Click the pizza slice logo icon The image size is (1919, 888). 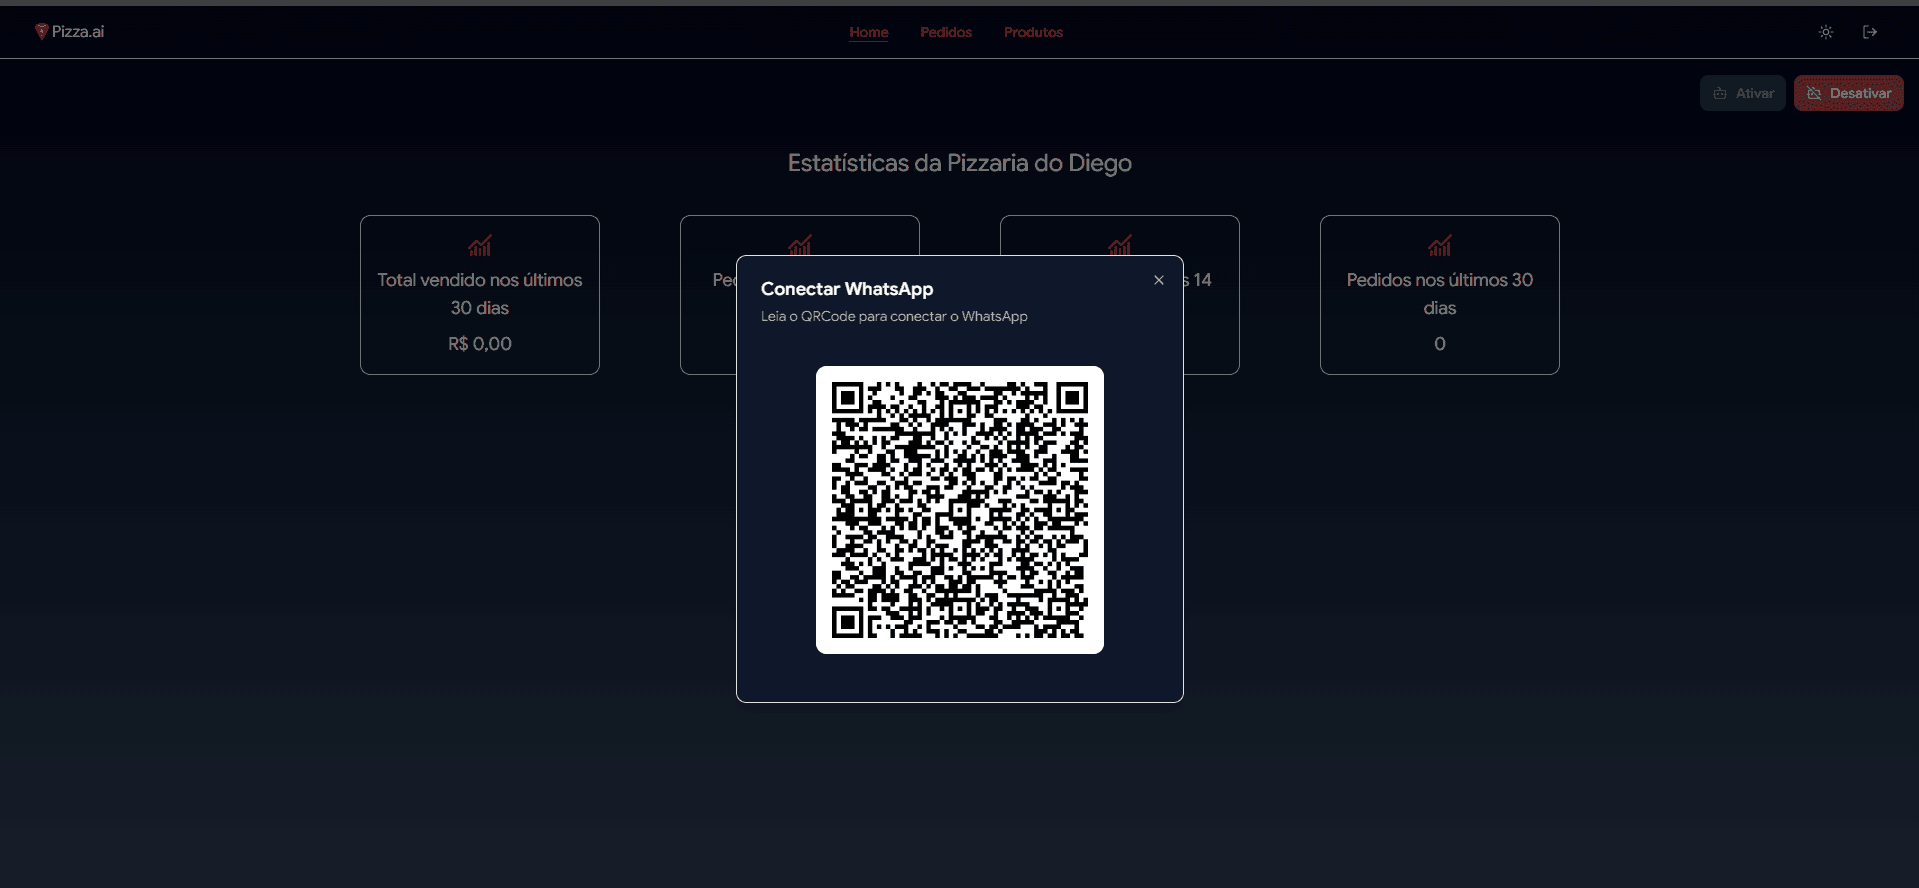point(41,32)
